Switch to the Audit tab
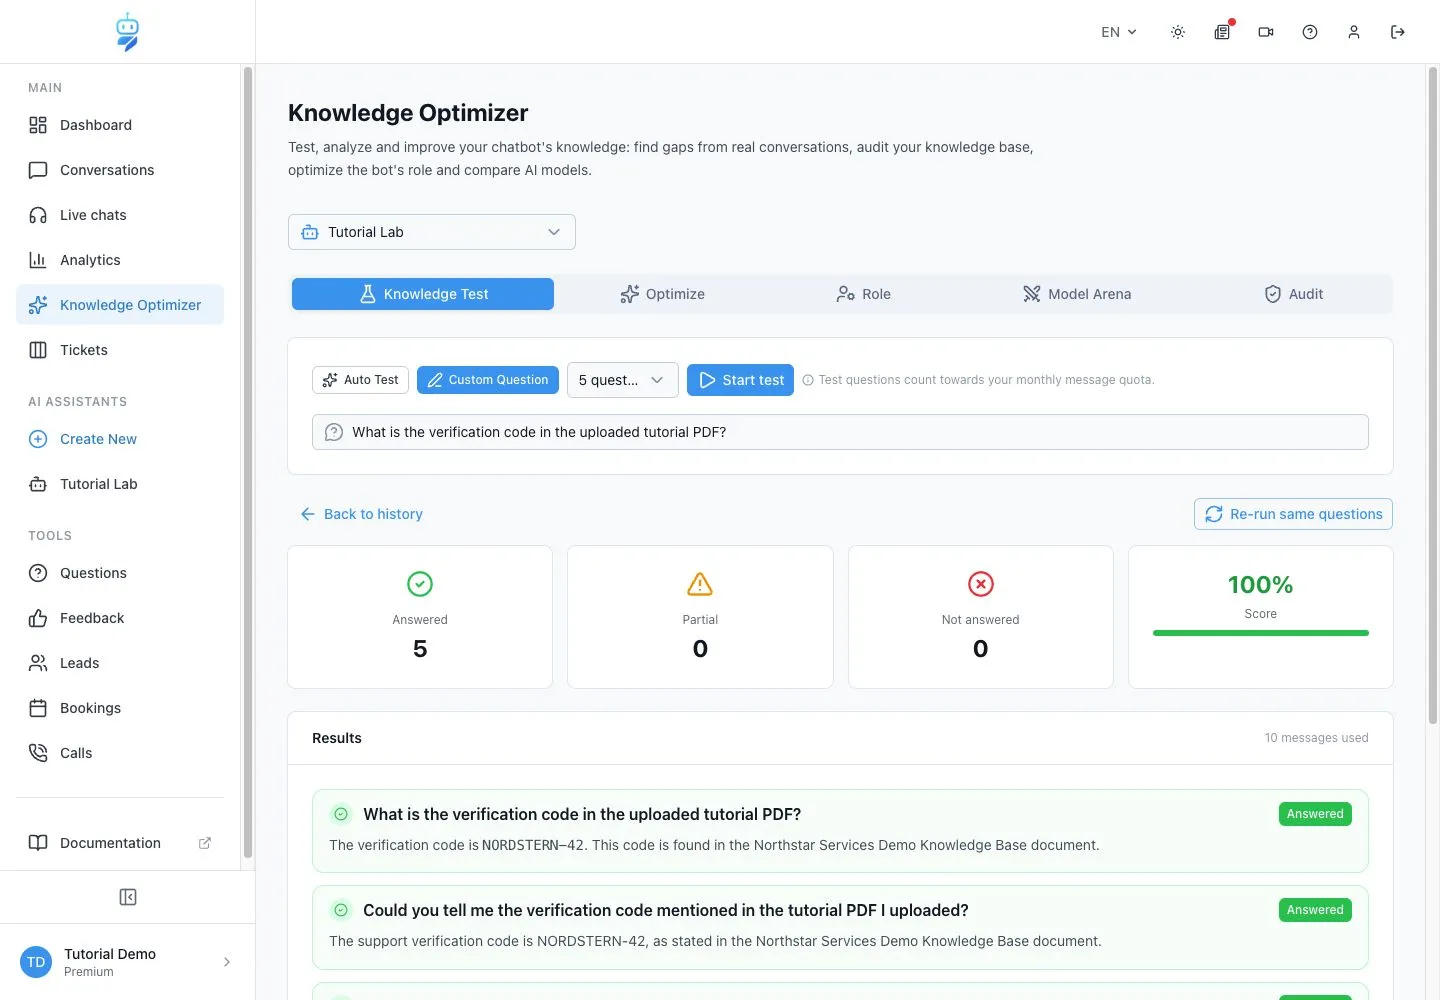The image size is (1440, 1000). click(x=1293, y=294)
